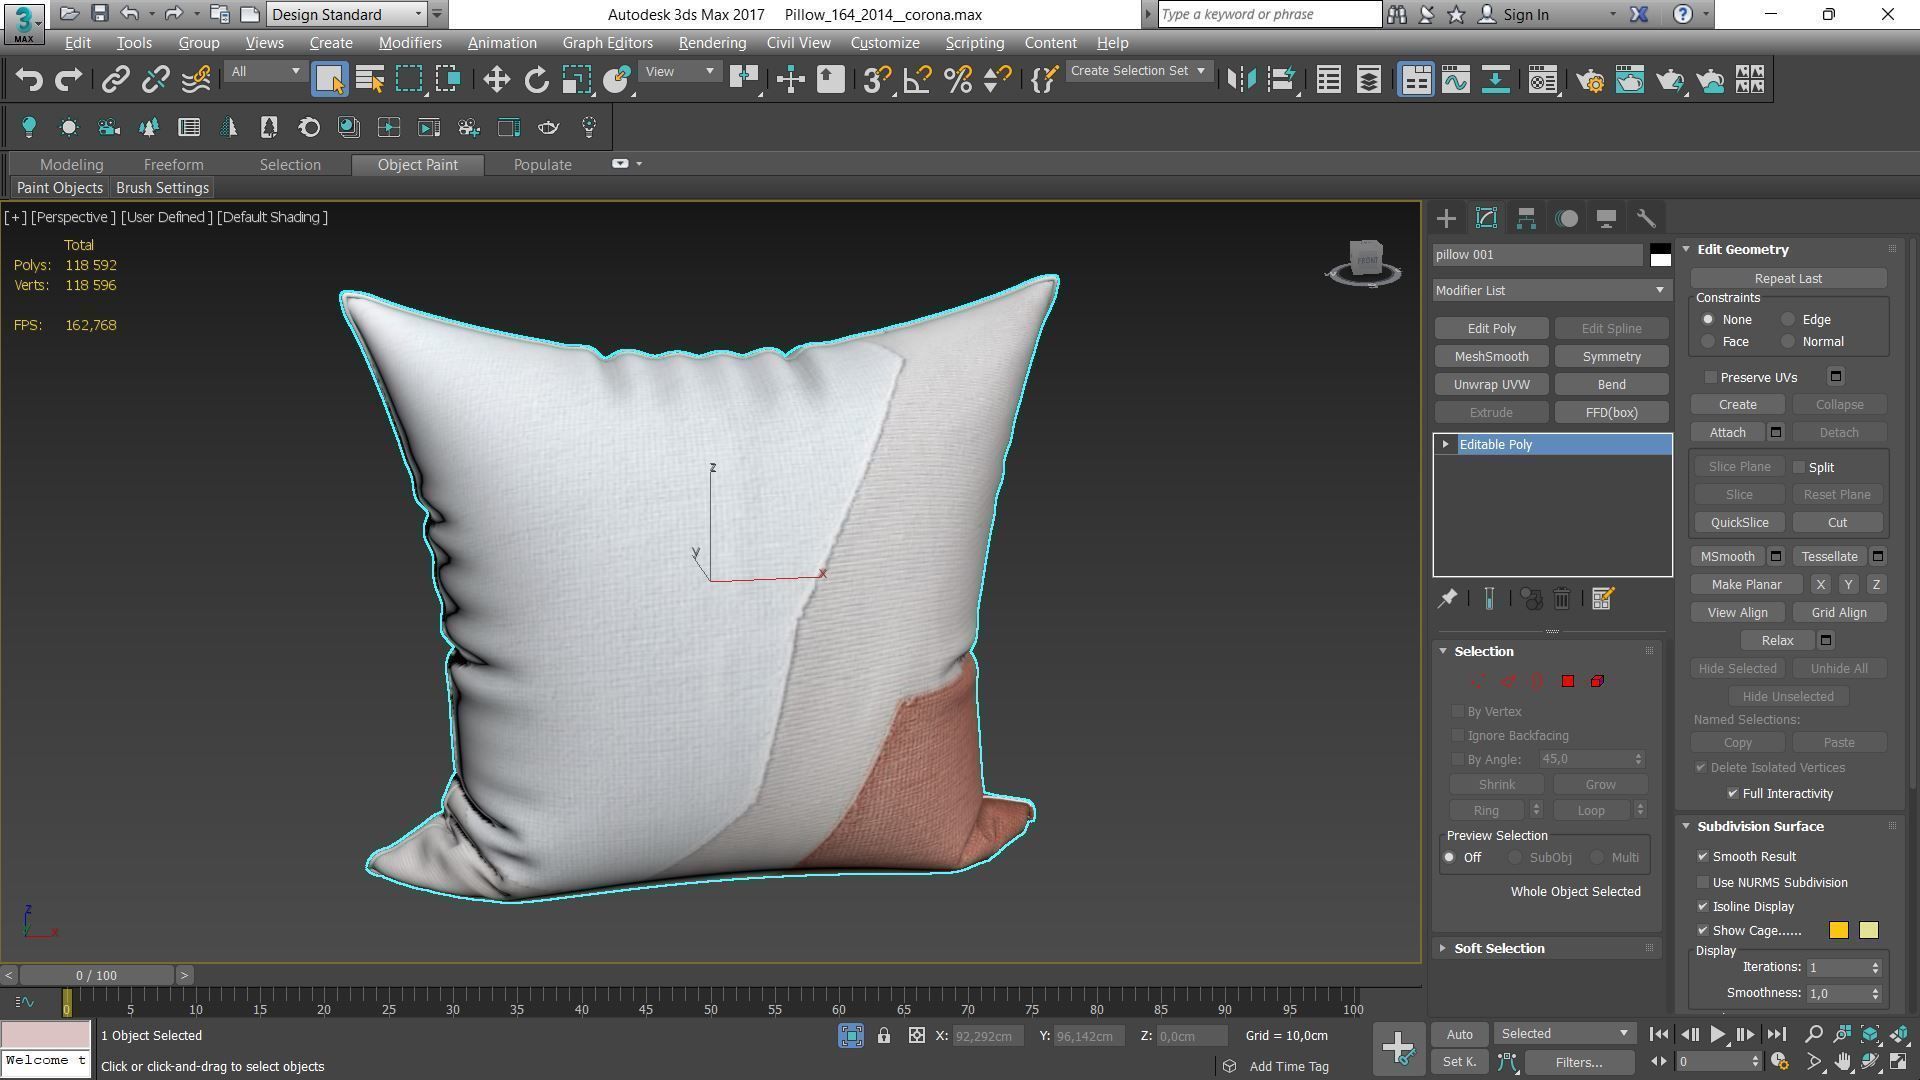Switch to the Freeform ribbon tab
This screenshot has width=1920, height=1080.
click(x=173, y=165)
